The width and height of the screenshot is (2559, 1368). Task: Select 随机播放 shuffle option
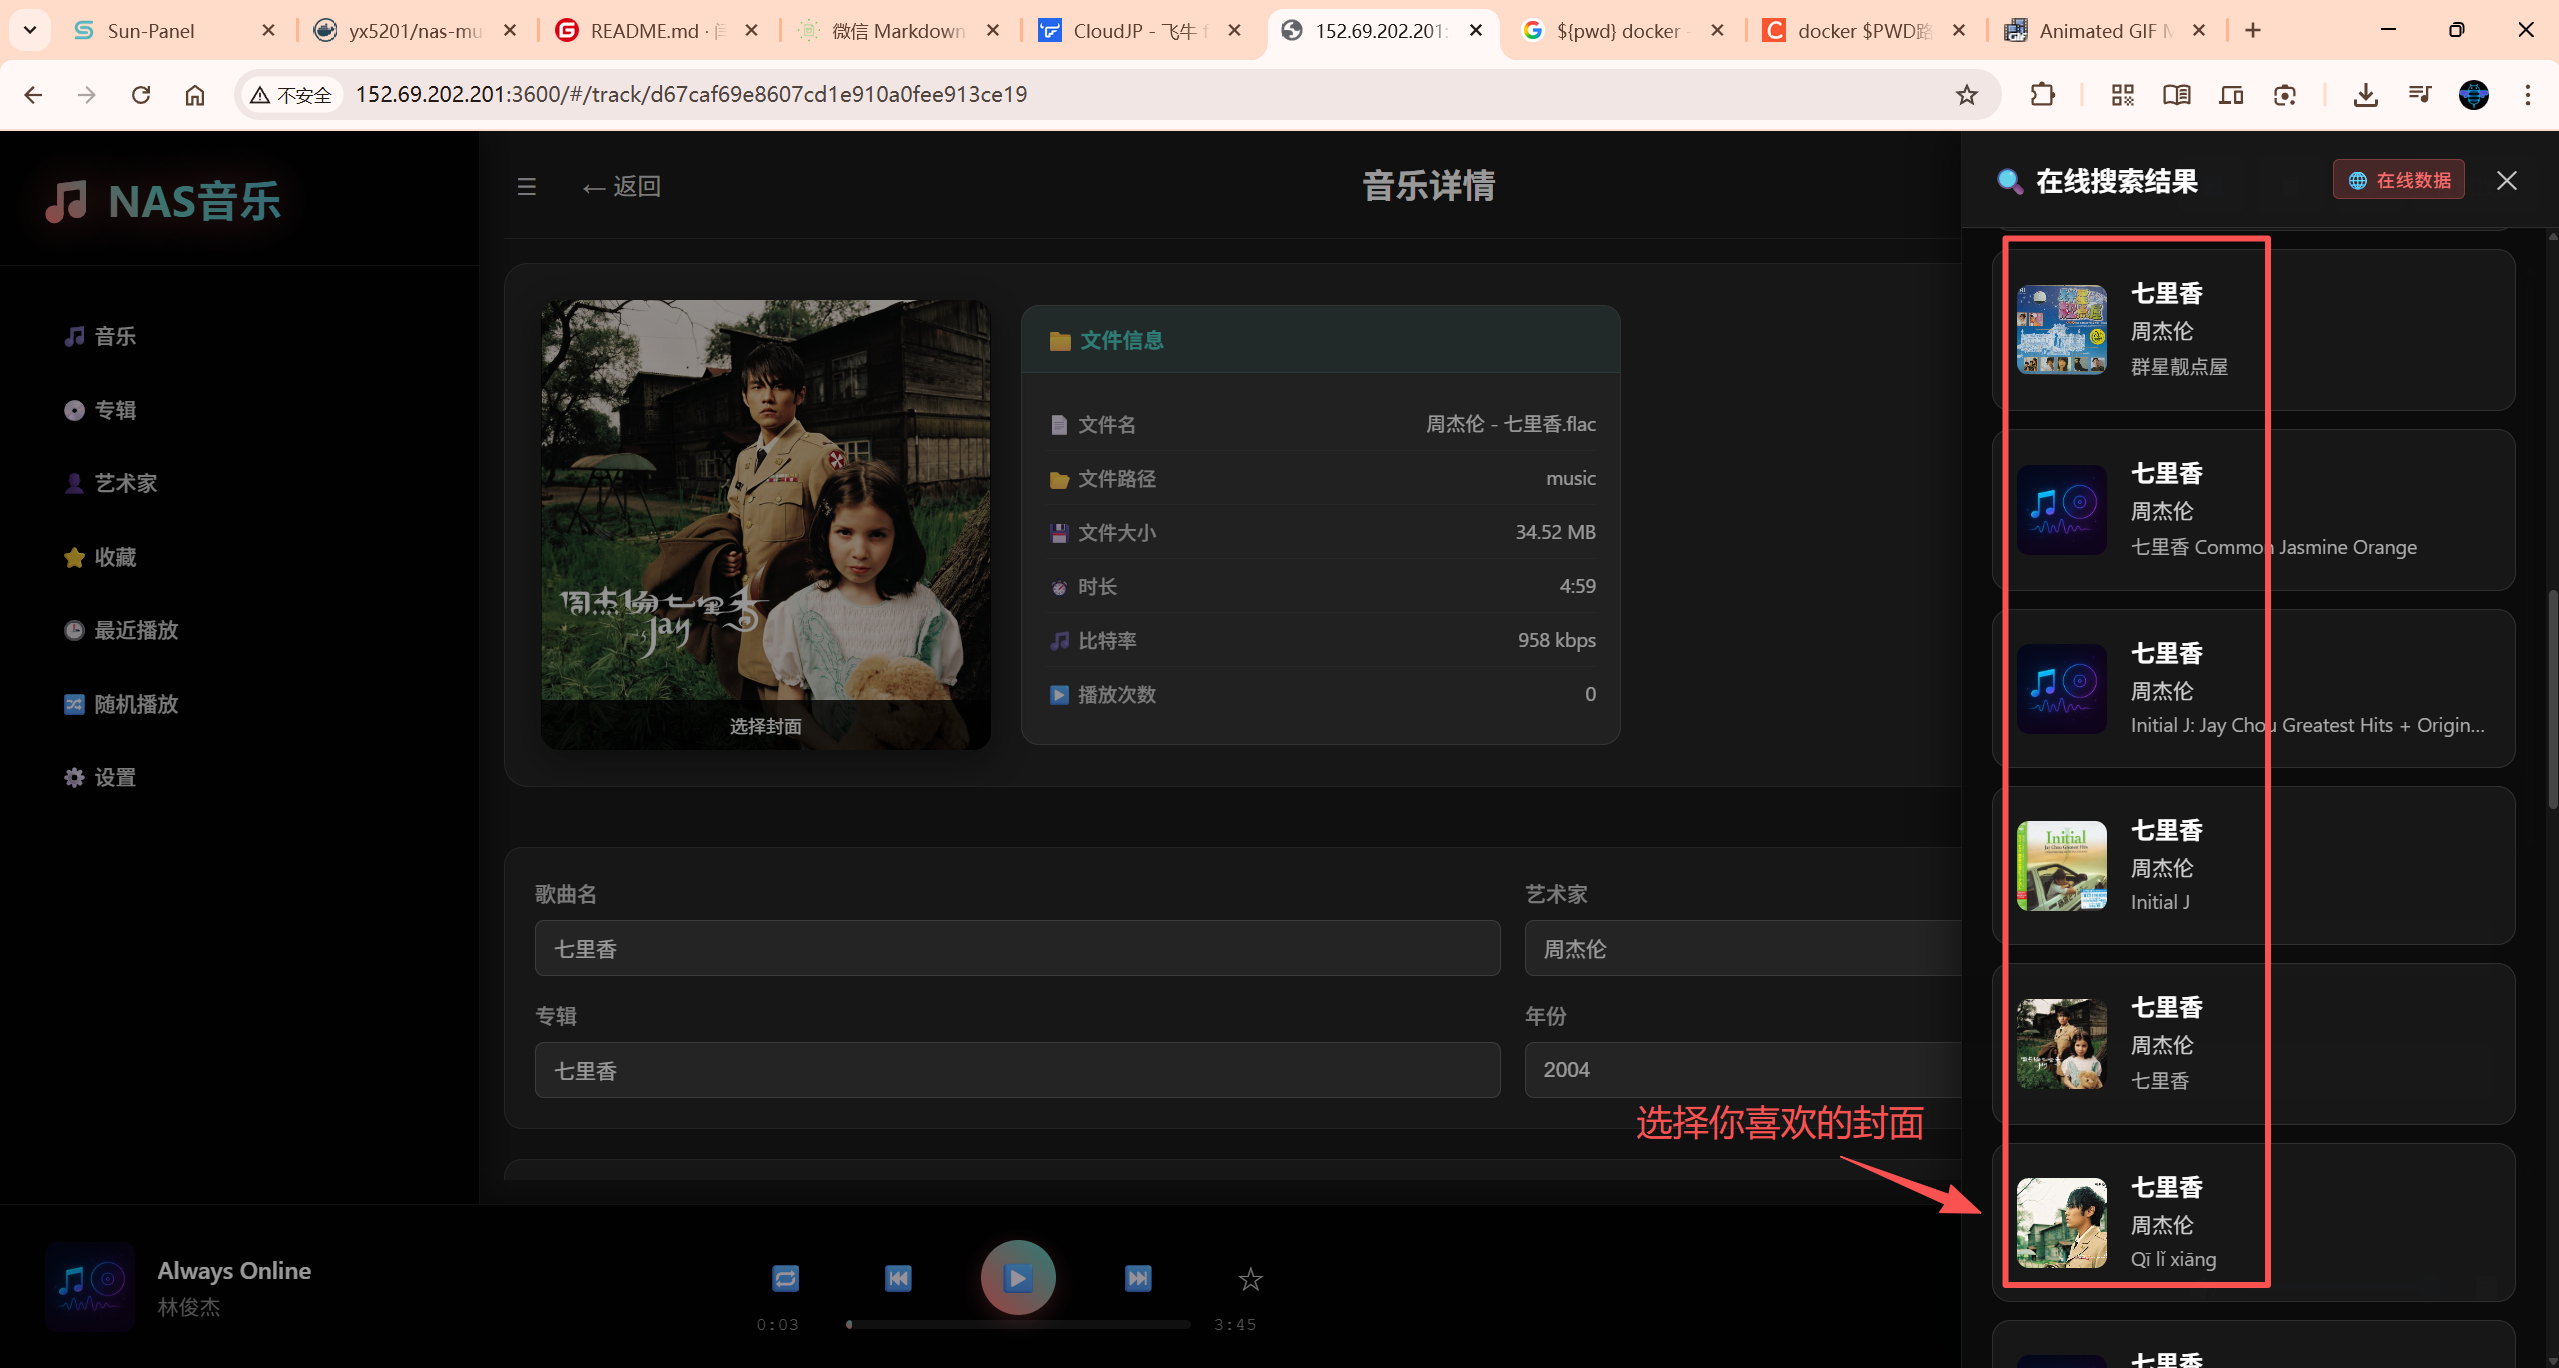click(x=135, y=704)
